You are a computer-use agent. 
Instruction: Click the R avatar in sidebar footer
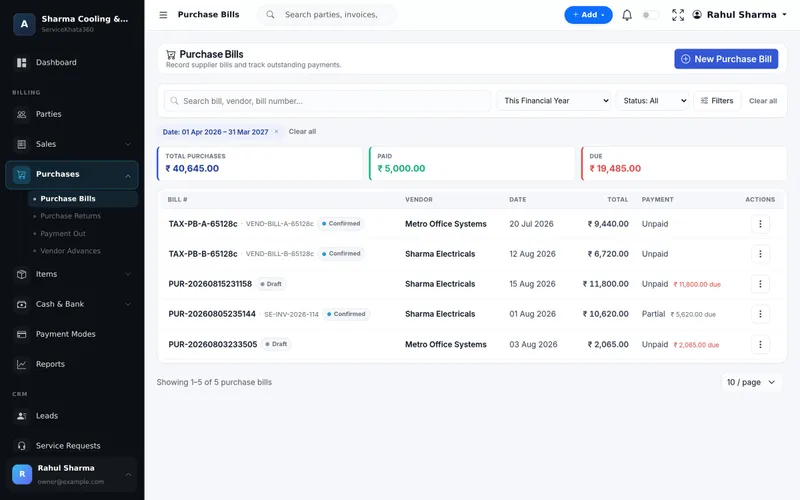coord(22,474)
